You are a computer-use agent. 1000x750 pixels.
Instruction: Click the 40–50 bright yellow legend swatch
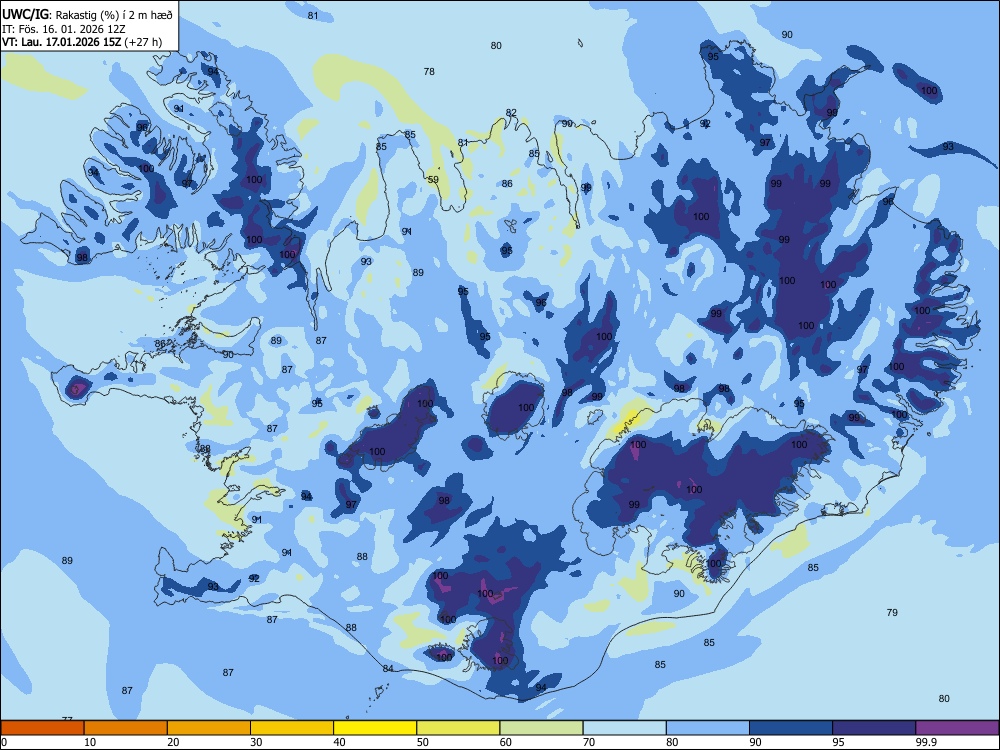375,728
